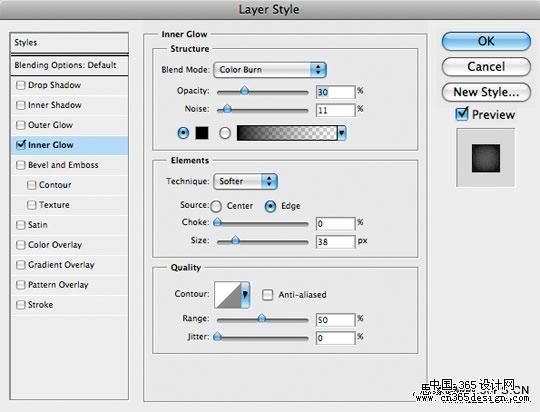The image size is (540, 412).
Task: Click the Opacity slider handle
Action: tap(245, 91)
